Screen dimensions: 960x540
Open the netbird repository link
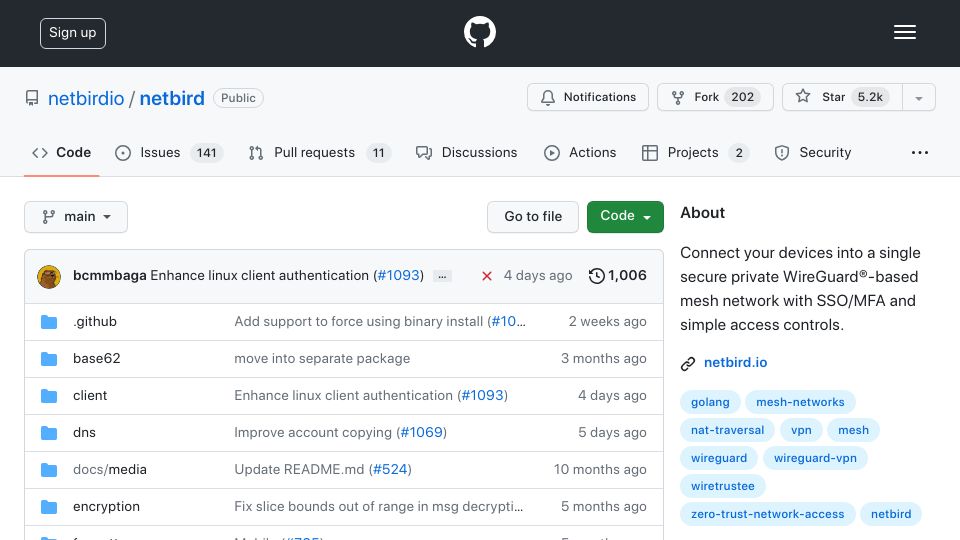tap(172, 98)
